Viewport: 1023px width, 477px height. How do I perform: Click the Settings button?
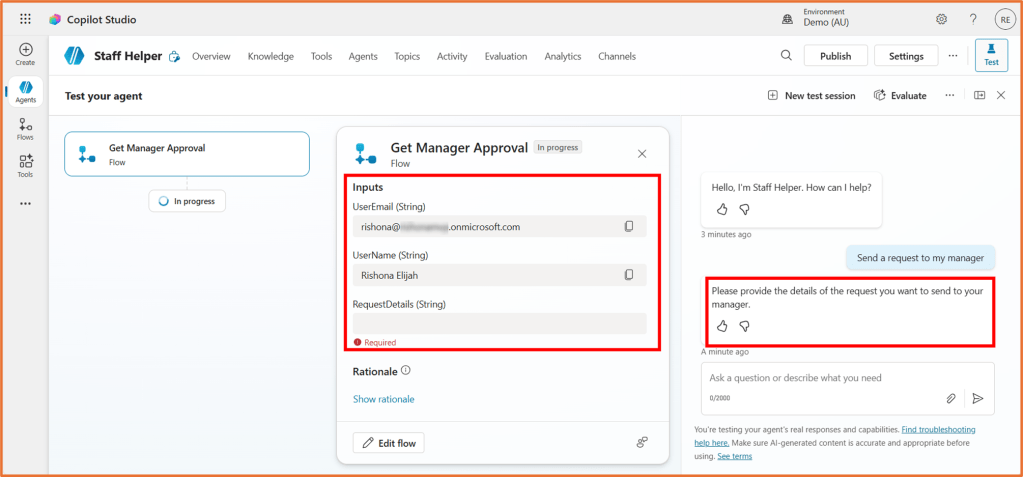pyautogui.click(x=906, y=56)
